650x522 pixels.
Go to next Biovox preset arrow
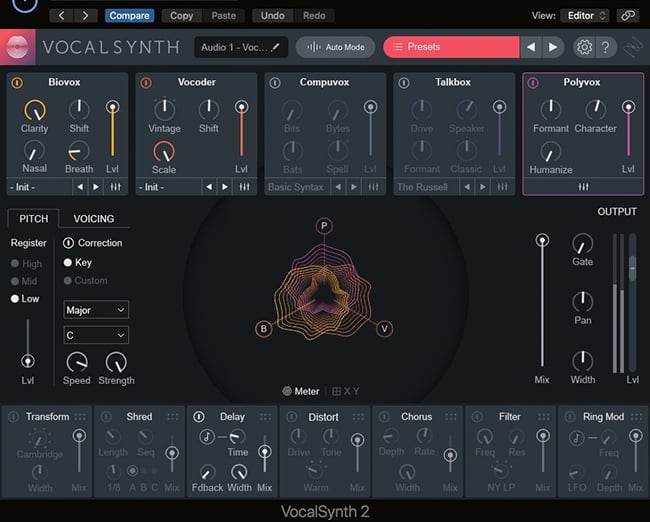point(96,187)
